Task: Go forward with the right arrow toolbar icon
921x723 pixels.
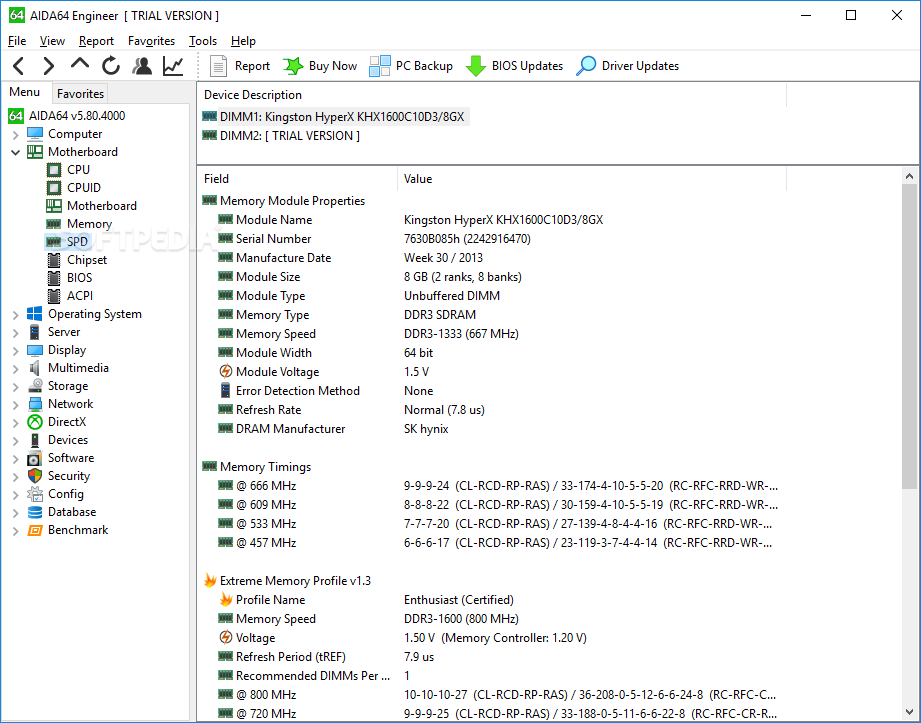Action: coord(49,66)
